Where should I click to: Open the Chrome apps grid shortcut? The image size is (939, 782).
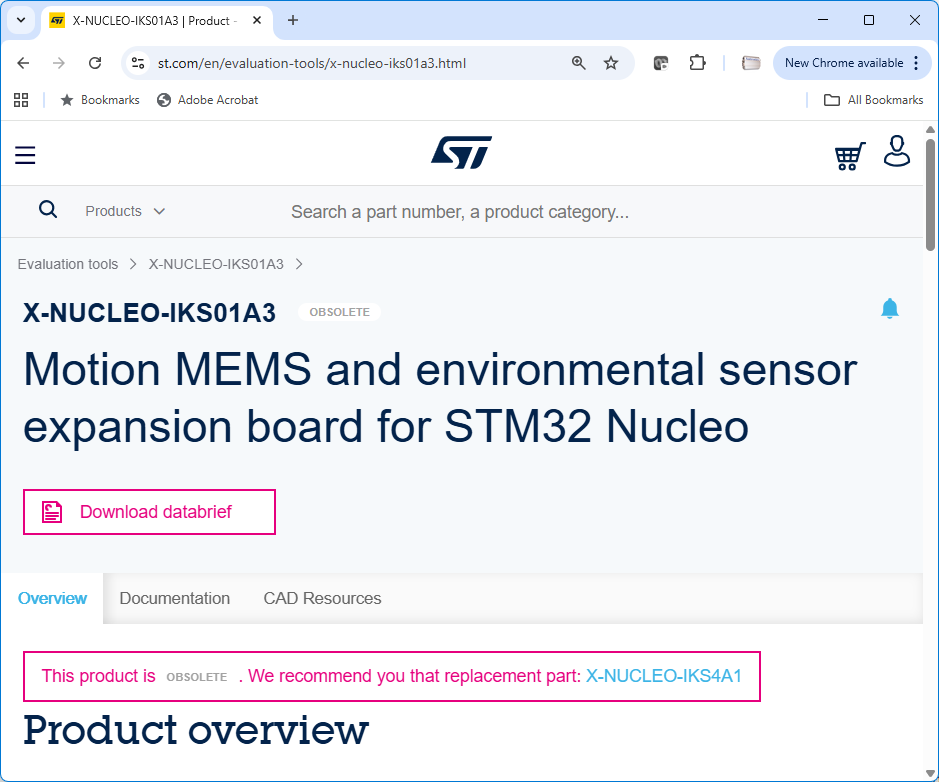click(x=21, y=100)
